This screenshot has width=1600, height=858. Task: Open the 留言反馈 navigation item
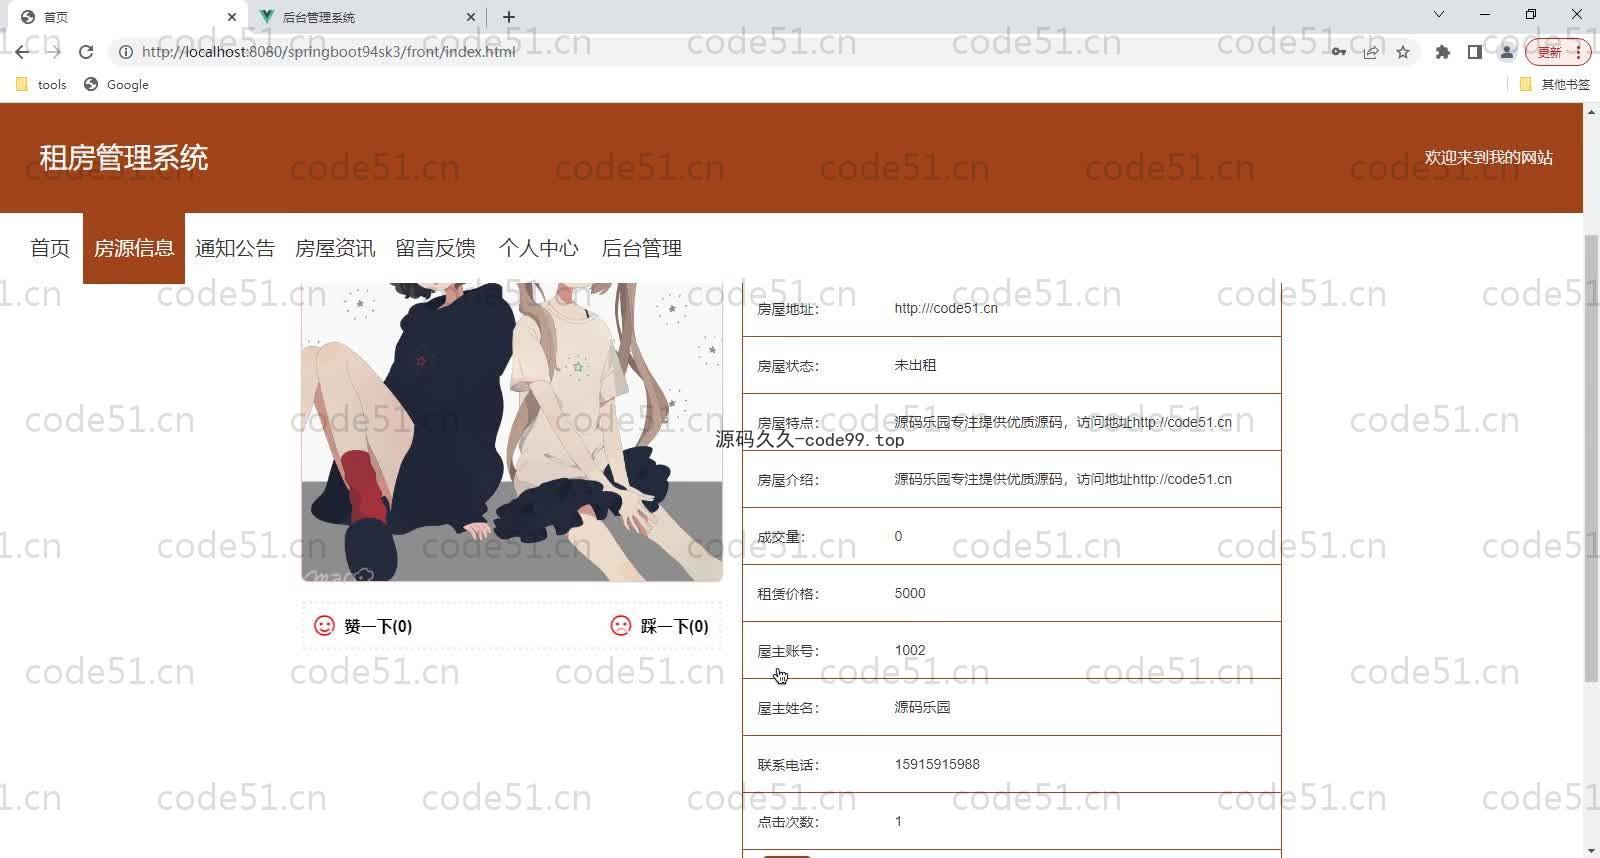coord(436,248)
